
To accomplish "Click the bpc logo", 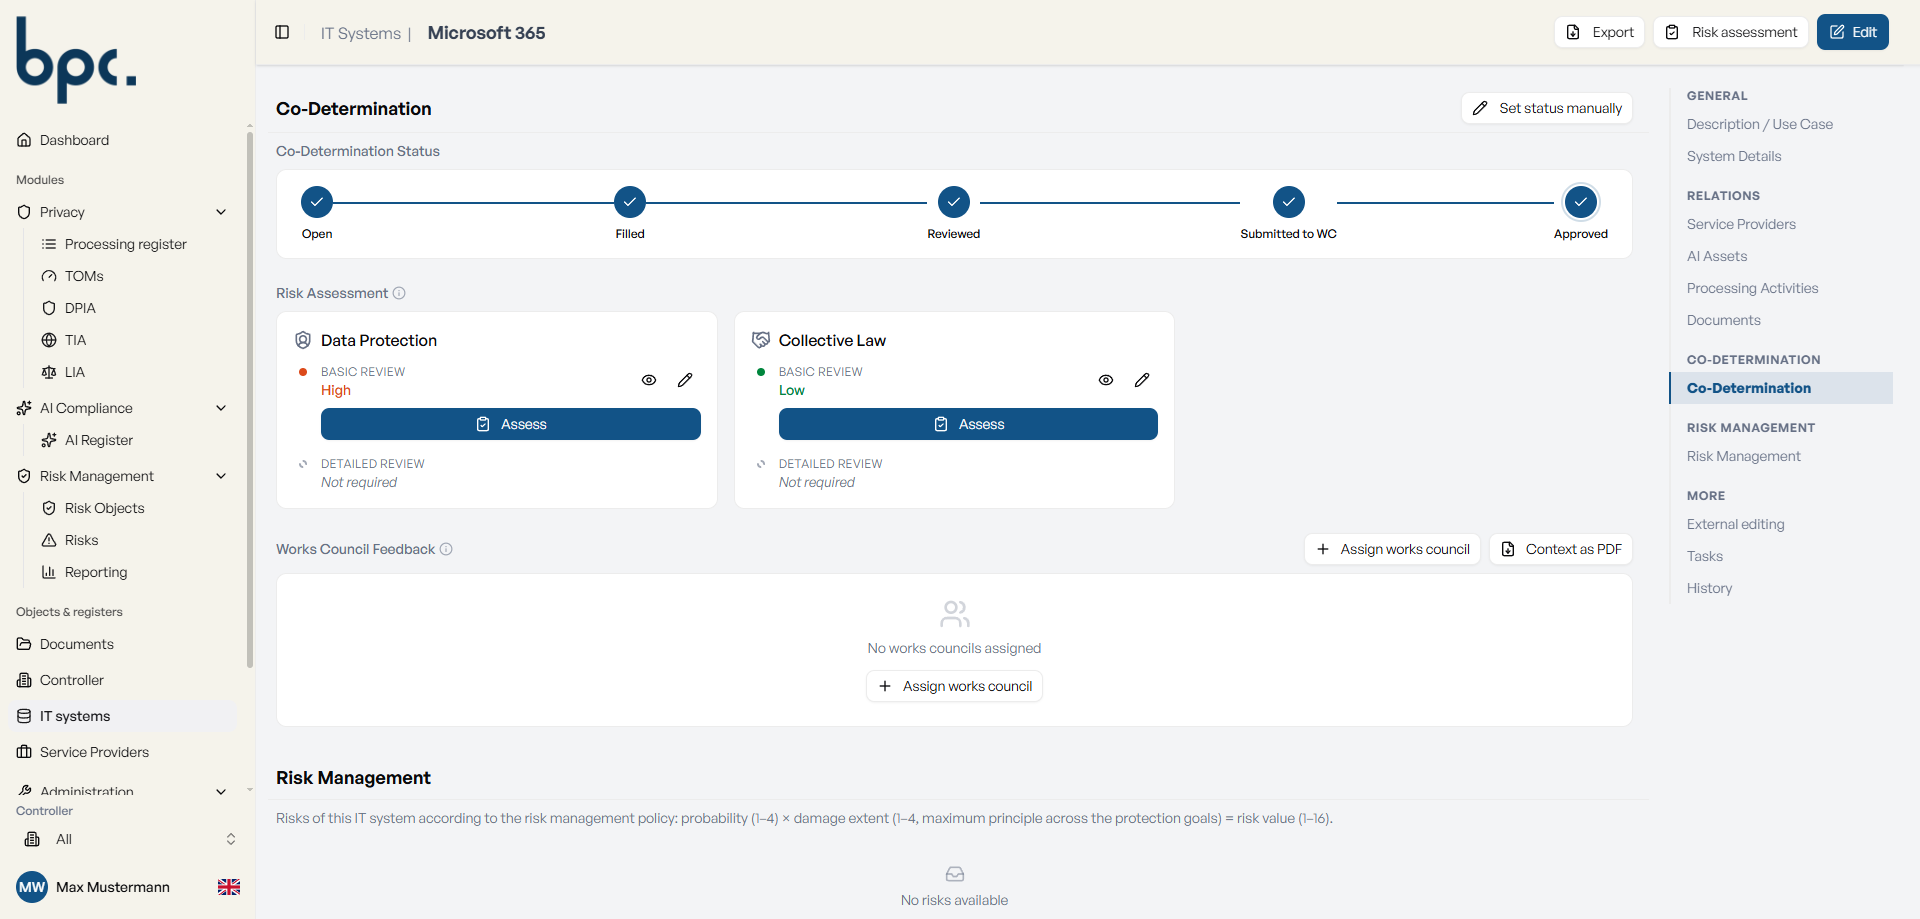I will tap(76, 60).
